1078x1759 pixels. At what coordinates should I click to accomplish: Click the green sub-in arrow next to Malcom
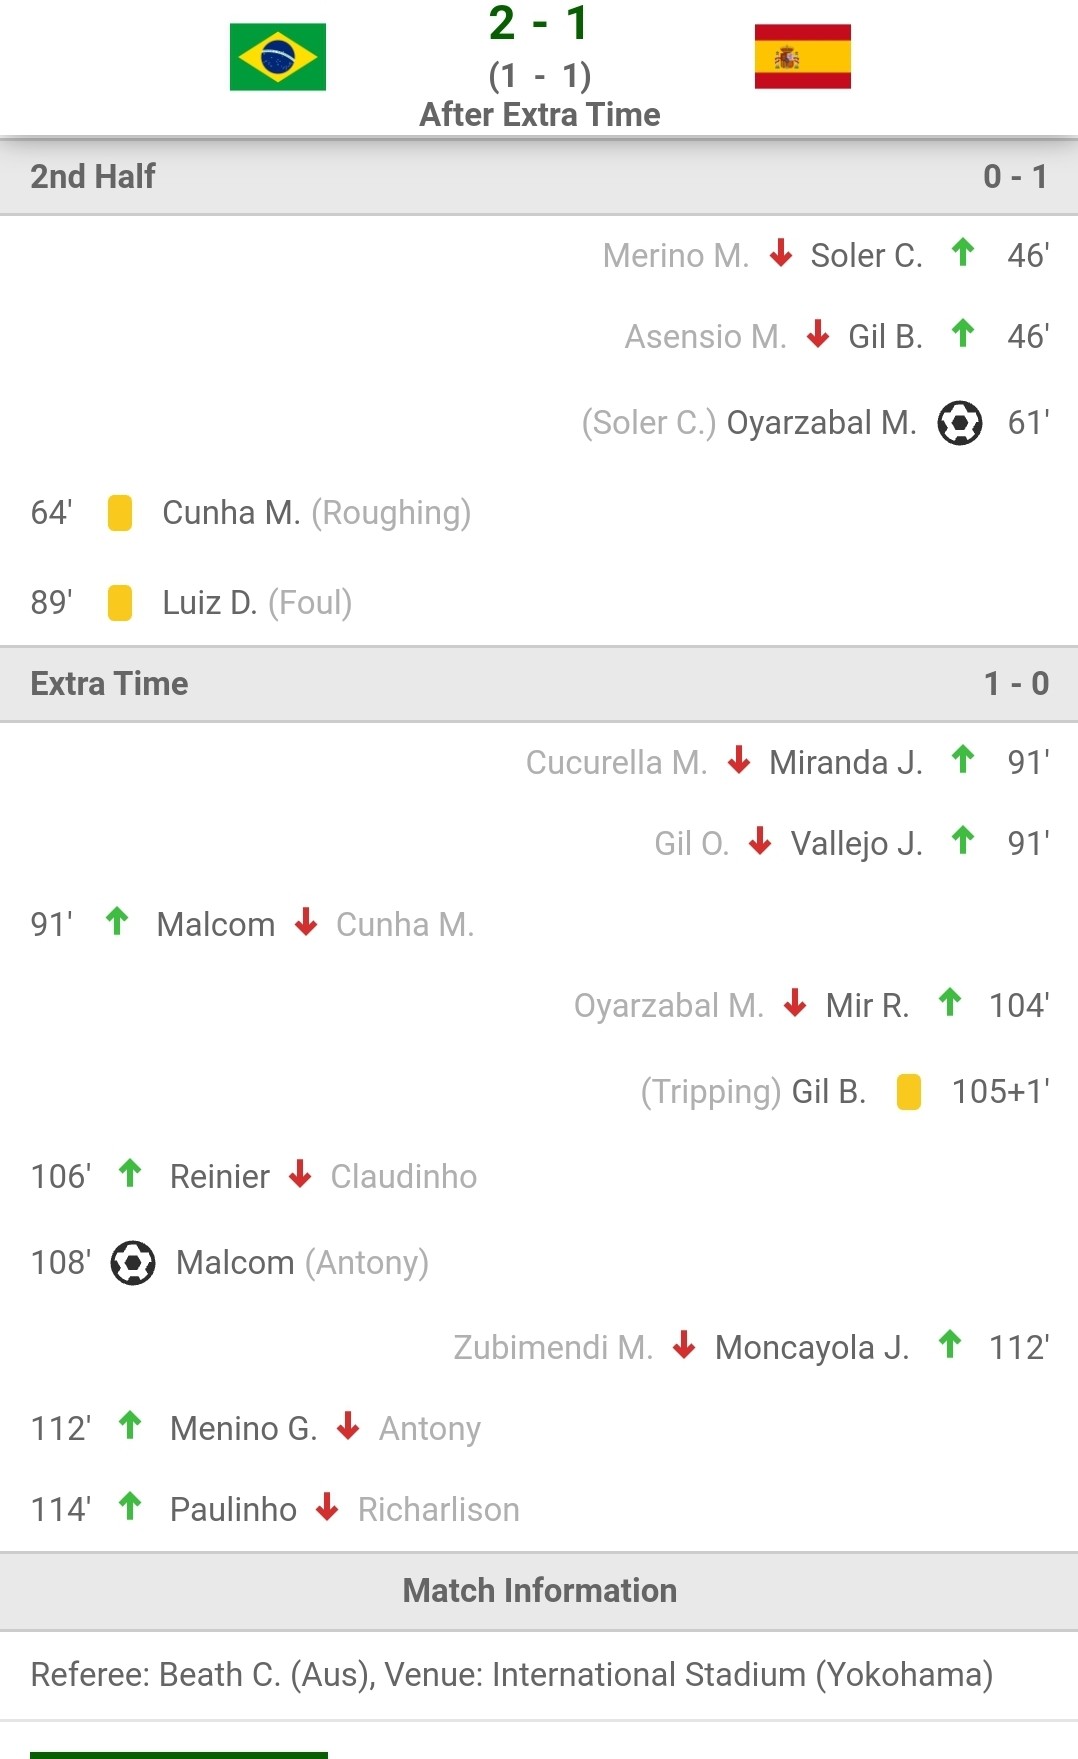[x=117, y=922]
